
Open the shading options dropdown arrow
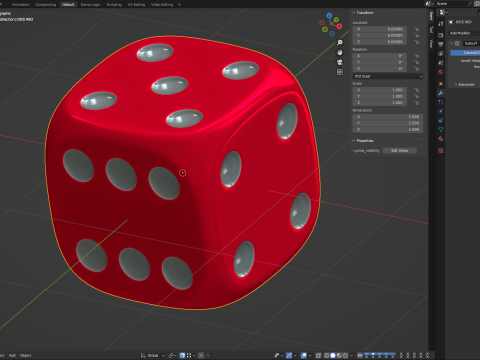(351, 355)
